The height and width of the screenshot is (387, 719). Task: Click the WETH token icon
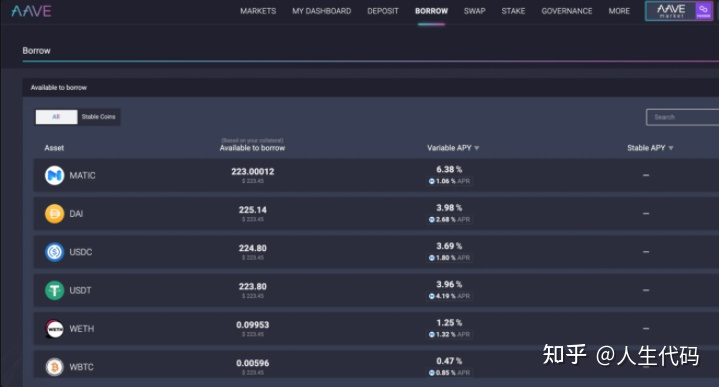[55, 329]
